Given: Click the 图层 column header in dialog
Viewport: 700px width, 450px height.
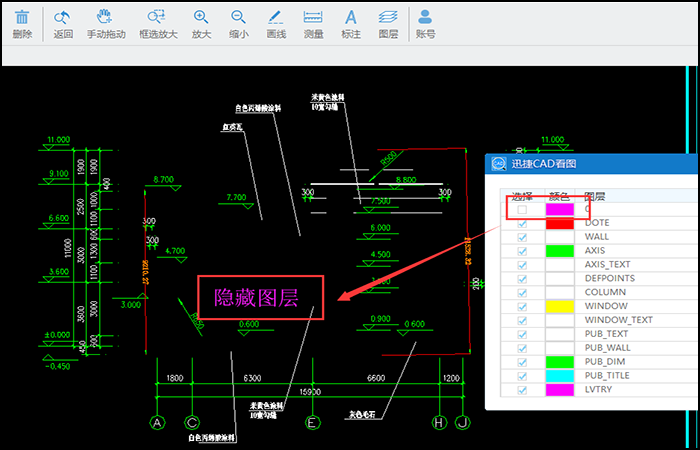Looking at the screenshot, I should (595, 196).
